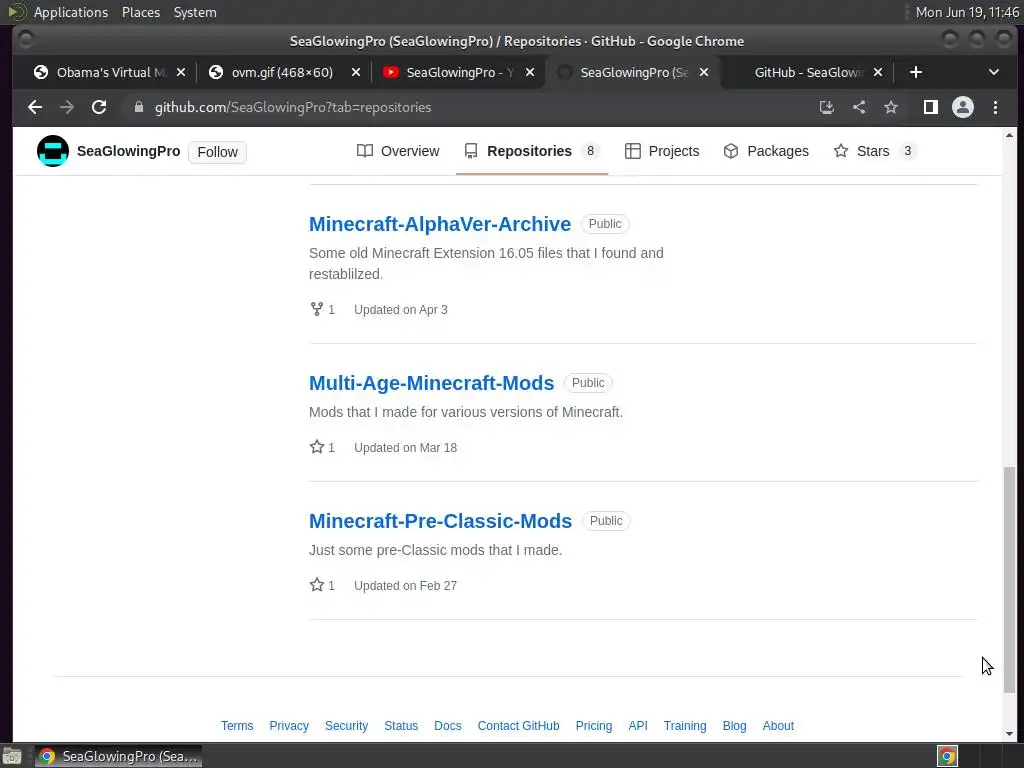Click the scrollbar up arrow
This screenshot has height=768, width=1024.
1010,135
